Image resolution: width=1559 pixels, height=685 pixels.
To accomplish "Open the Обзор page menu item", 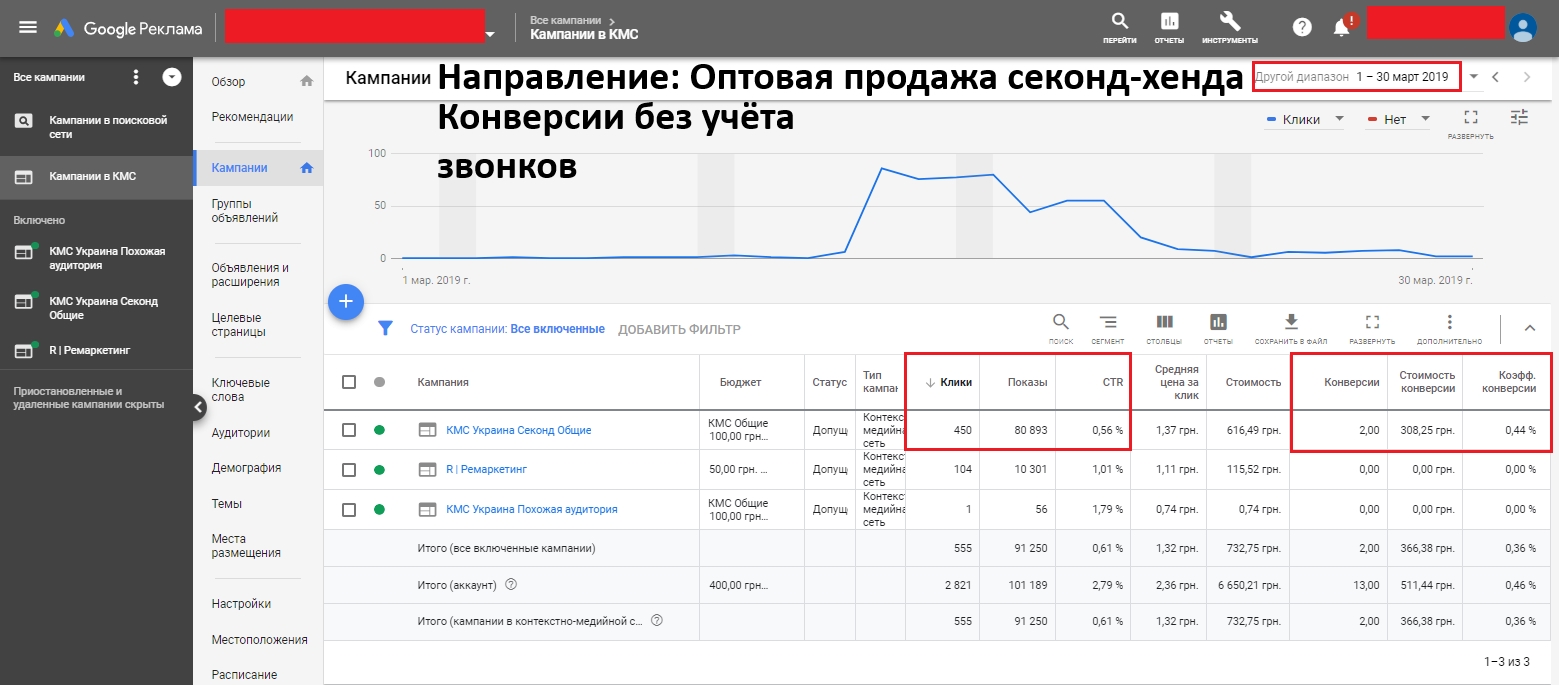I will pyautogui.click(x=228, y=82).
